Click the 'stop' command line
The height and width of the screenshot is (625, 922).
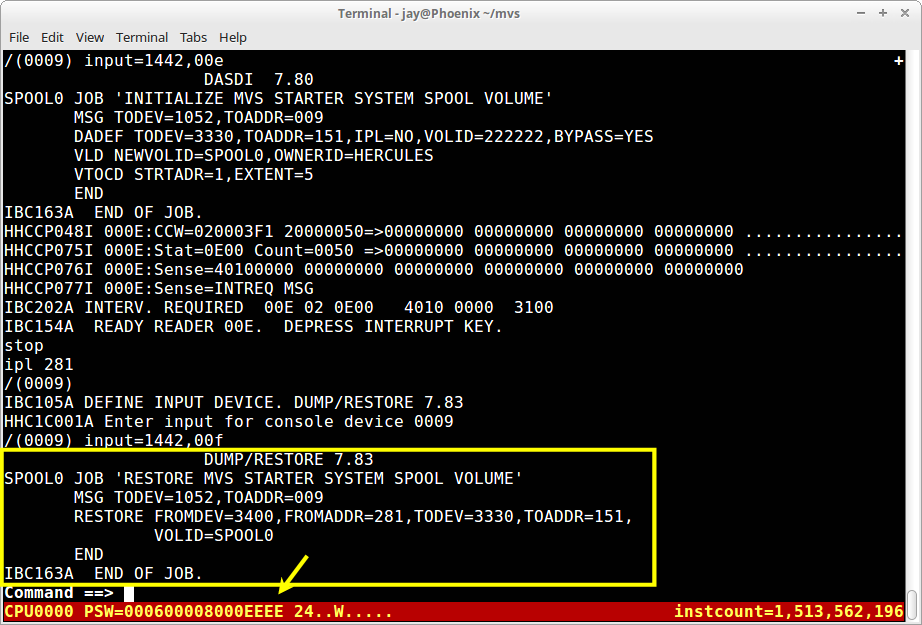[x=24, y=346]
